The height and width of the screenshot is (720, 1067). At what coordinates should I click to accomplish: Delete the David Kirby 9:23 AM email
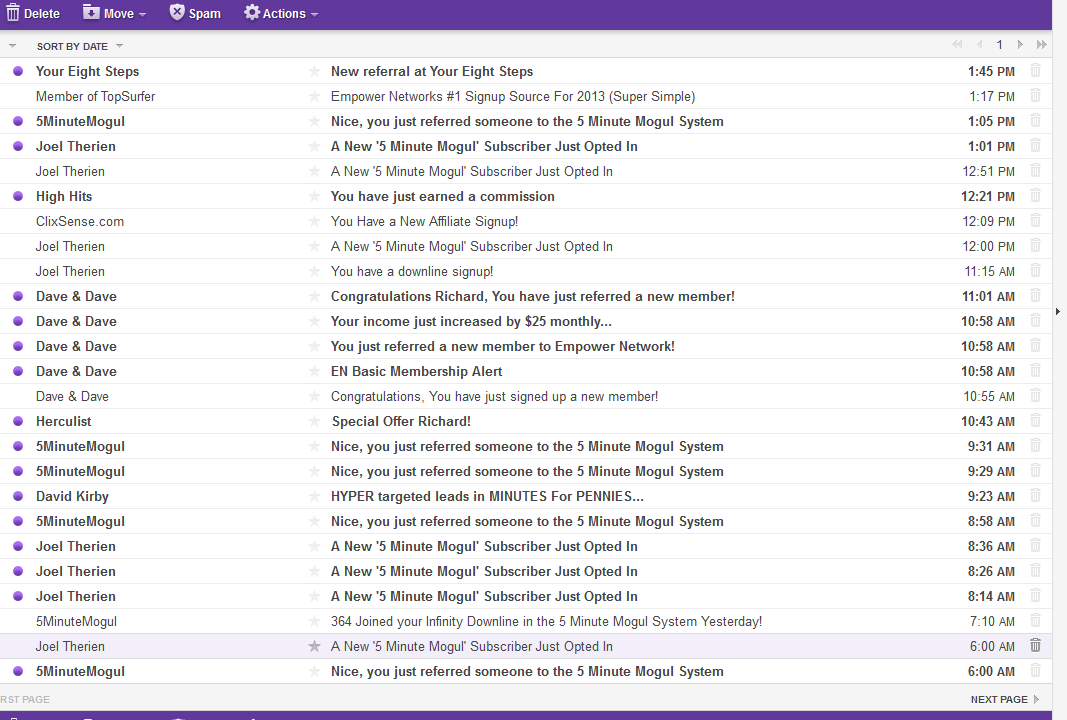click(x=1035, y=495)
